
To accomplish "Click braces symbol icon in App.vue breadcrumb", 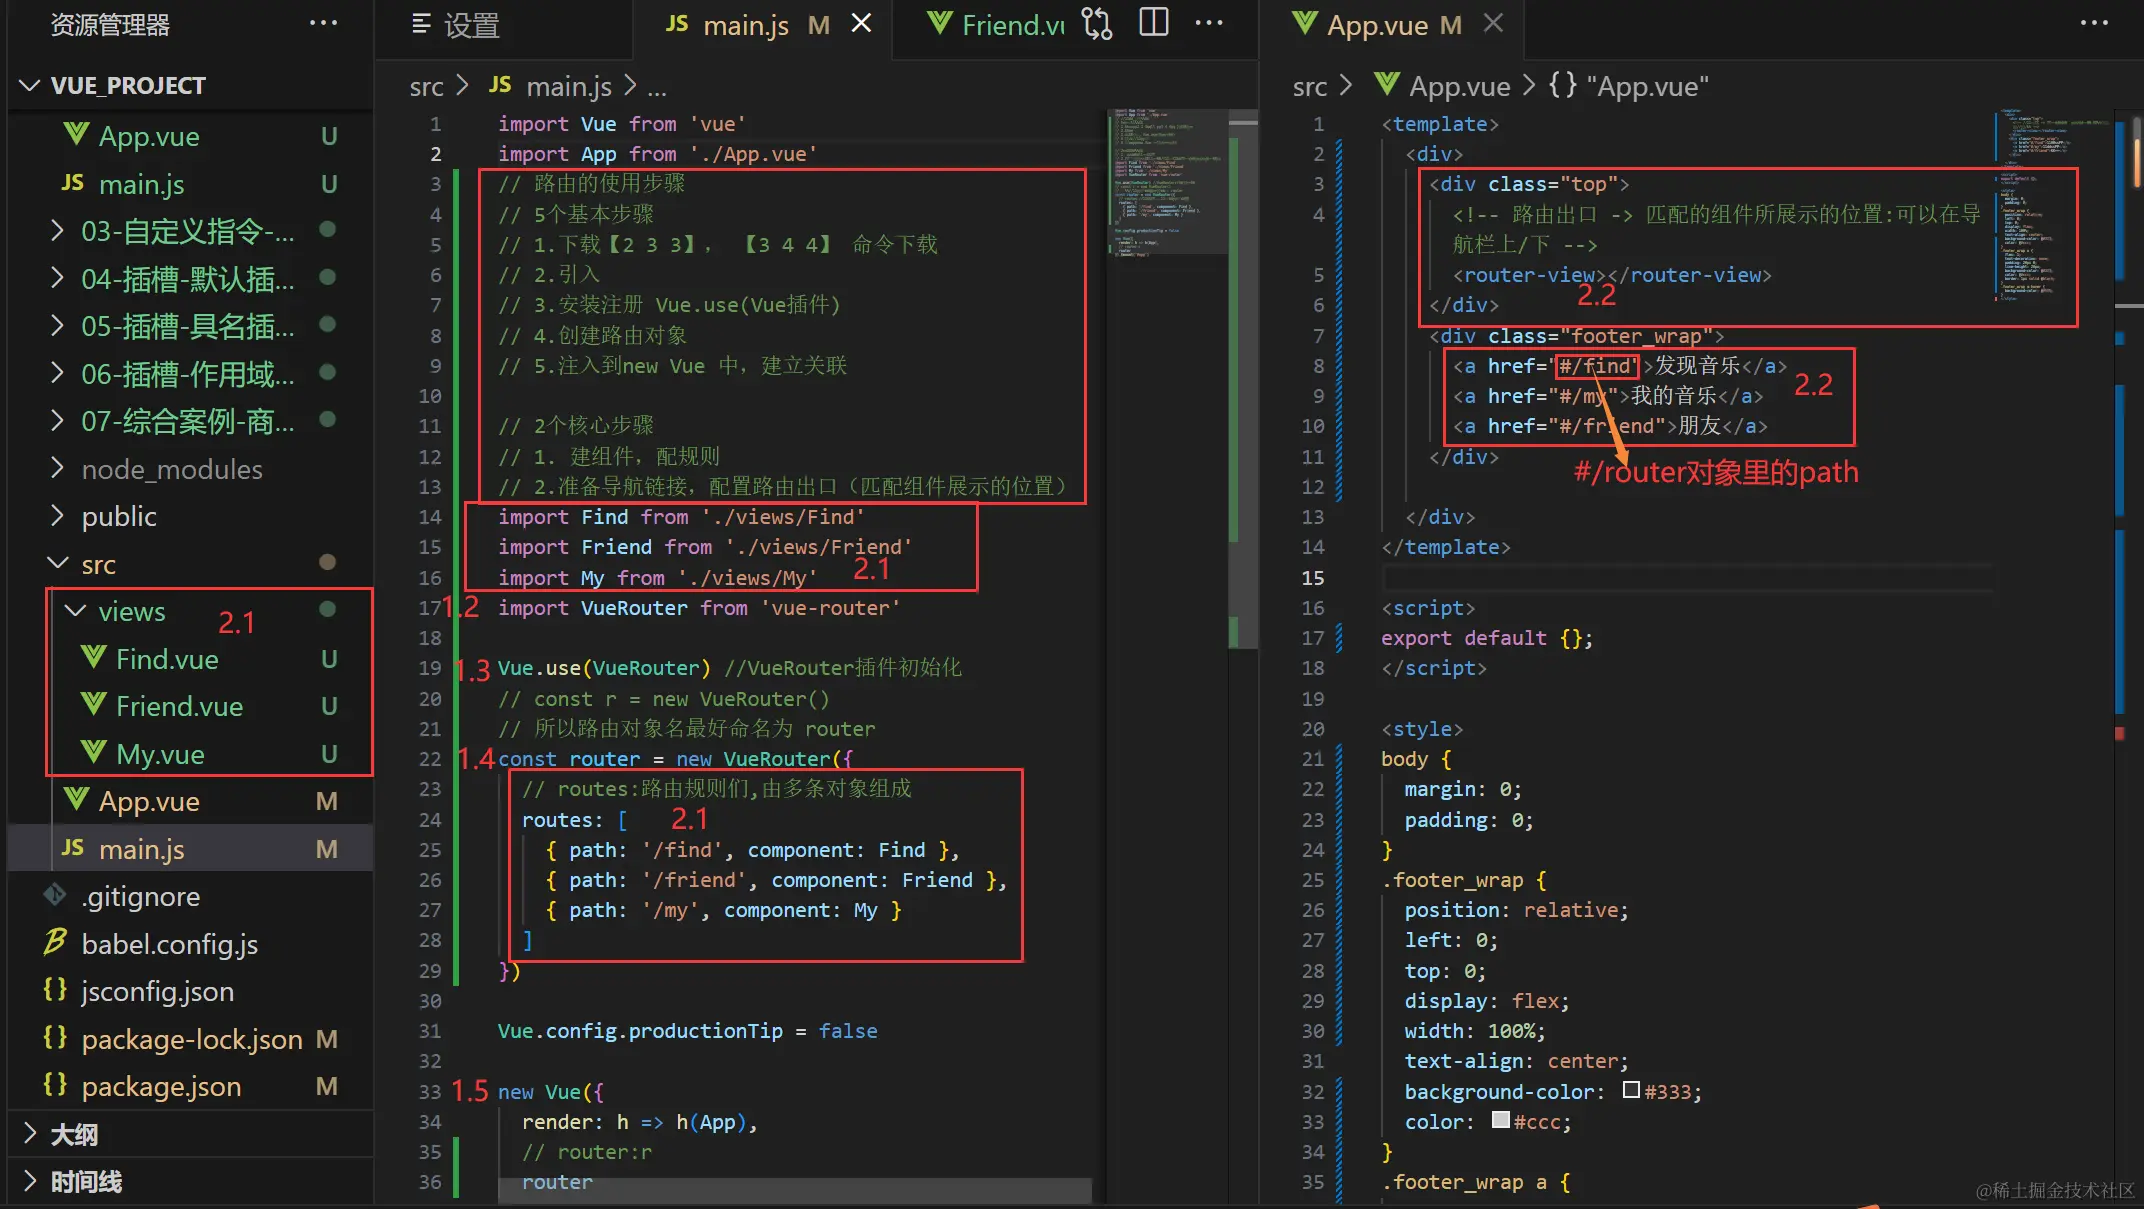I will pos(1563,85).
